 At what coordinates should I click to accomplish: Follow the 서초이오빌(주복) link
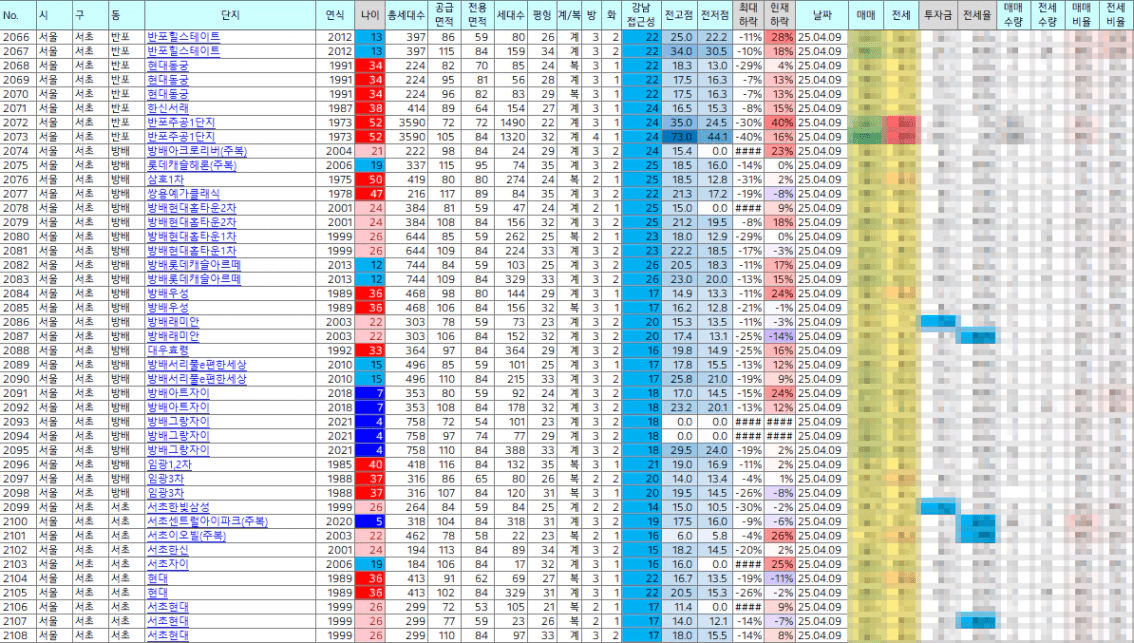coord(187,536)
